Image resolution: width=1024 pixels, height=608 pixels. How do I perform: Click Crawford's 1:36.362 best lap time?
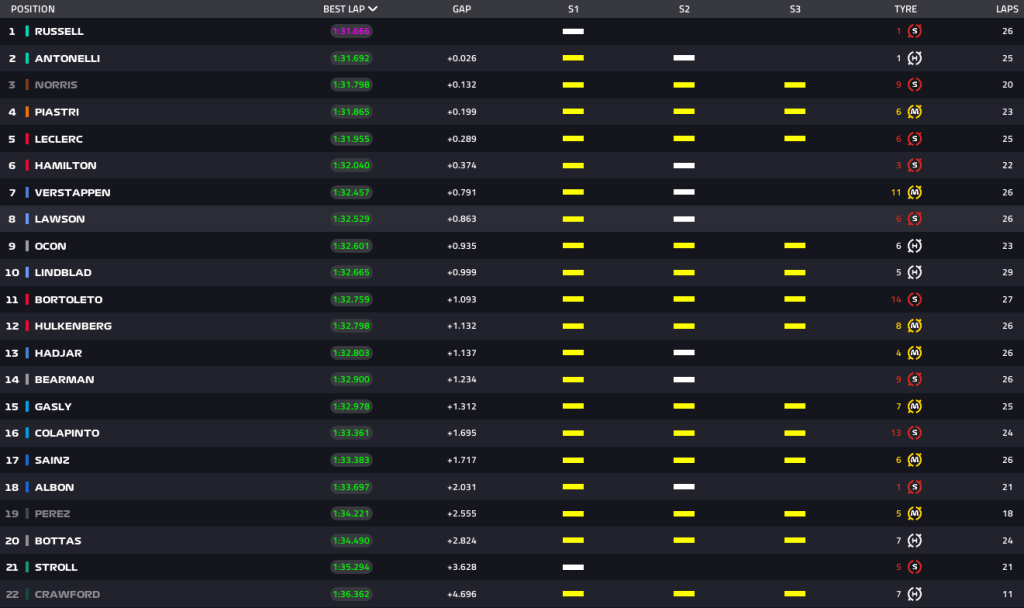(x=351, y=594)
